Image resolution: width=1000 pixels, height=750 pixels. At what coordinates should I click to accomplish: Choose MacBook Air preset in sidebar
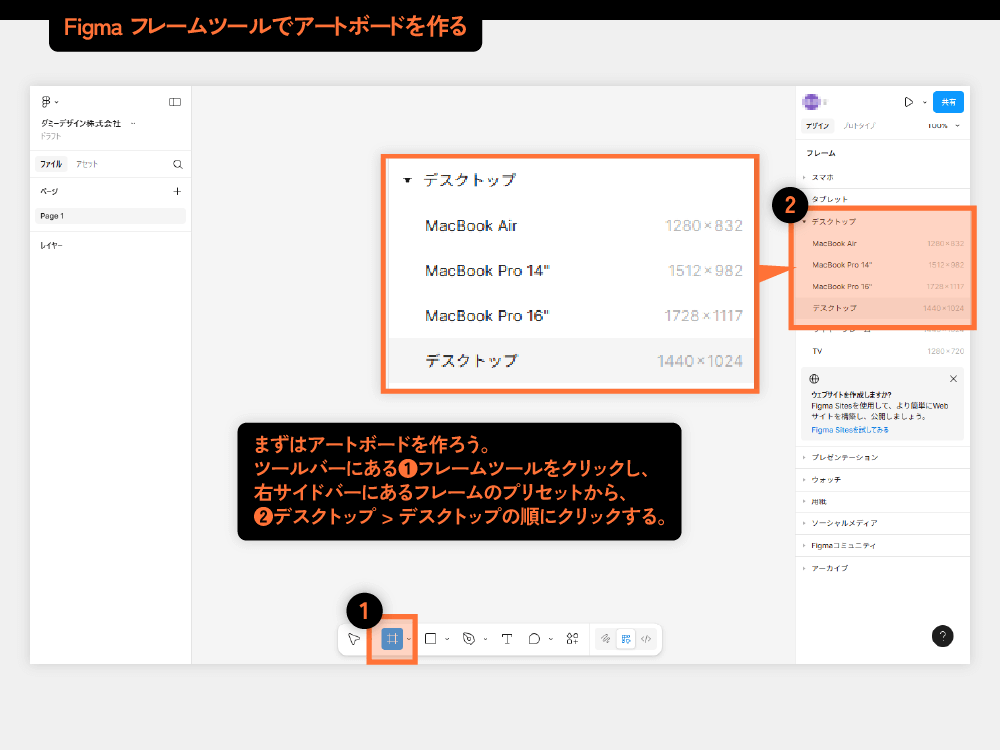883,244
